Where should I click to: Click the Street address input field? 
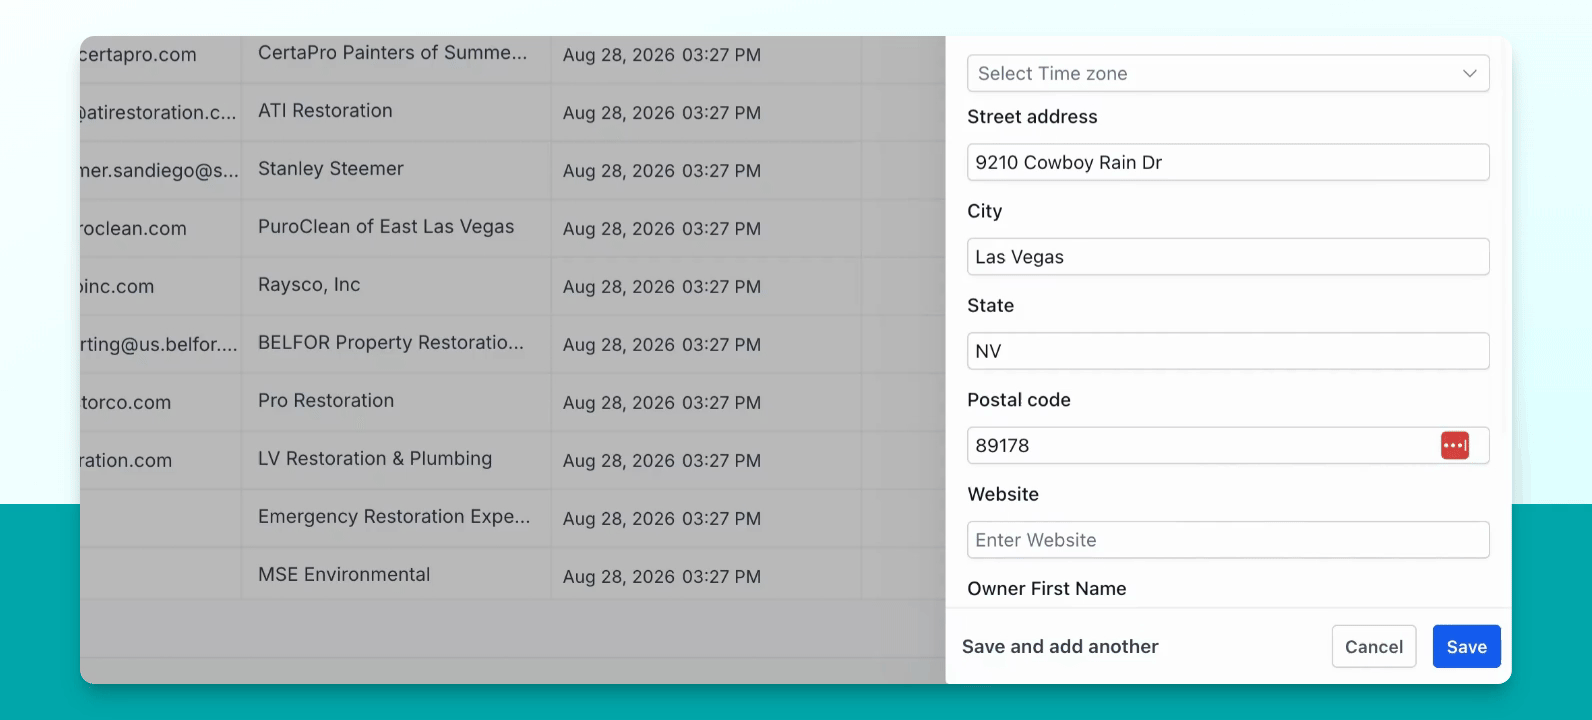point(1228,162)
